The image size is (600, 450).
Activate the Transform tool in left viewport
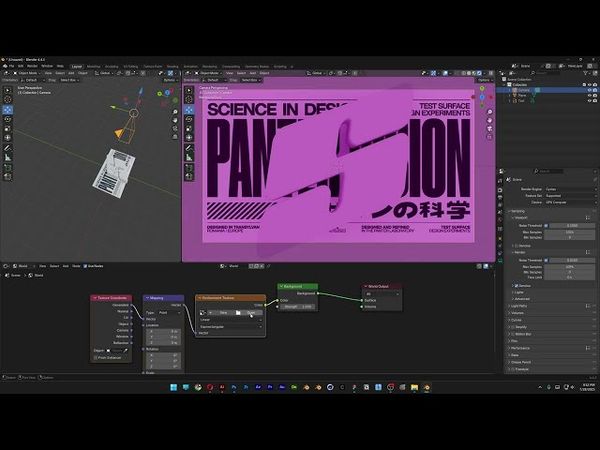(8, 138)
